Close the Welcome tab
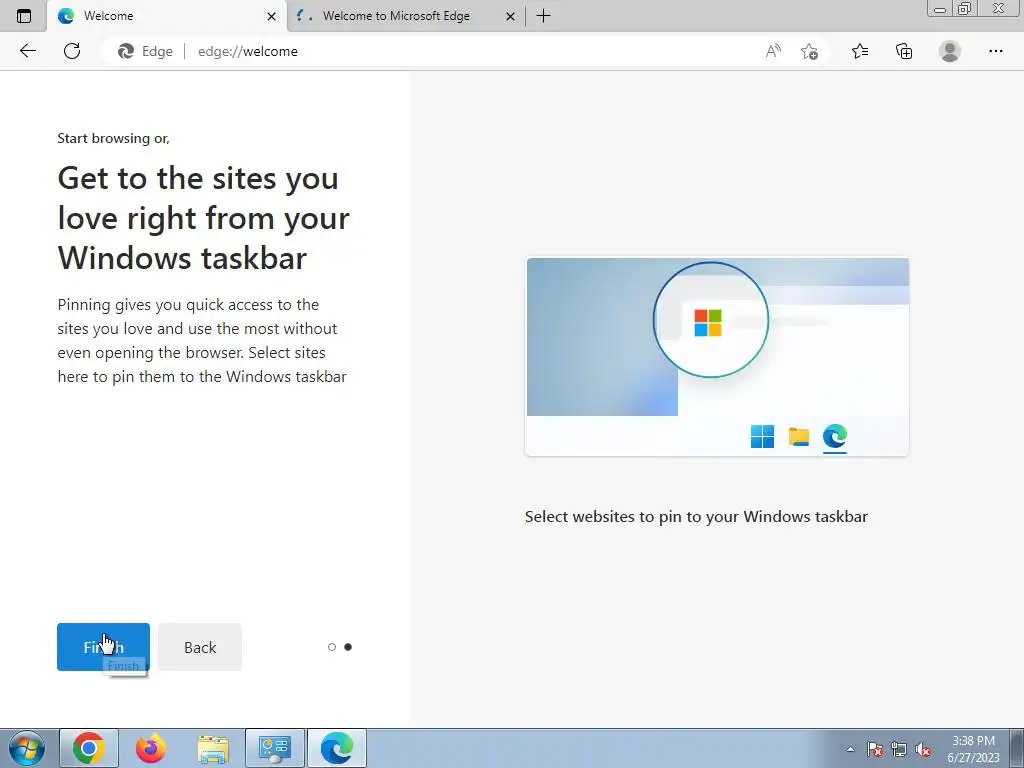The height and width of the screenshot is (768, 1024). coord(272,16)
